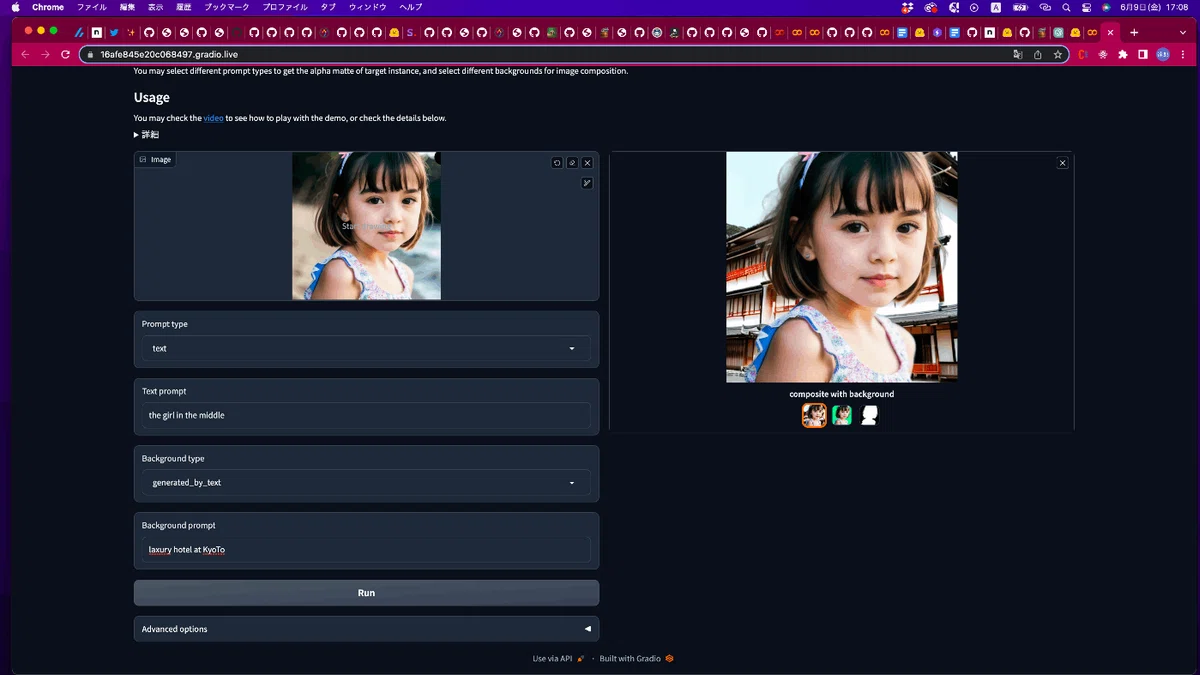Open macOS Control Center
This screenshot has width=1200, height=675.
click(1086, 7)
